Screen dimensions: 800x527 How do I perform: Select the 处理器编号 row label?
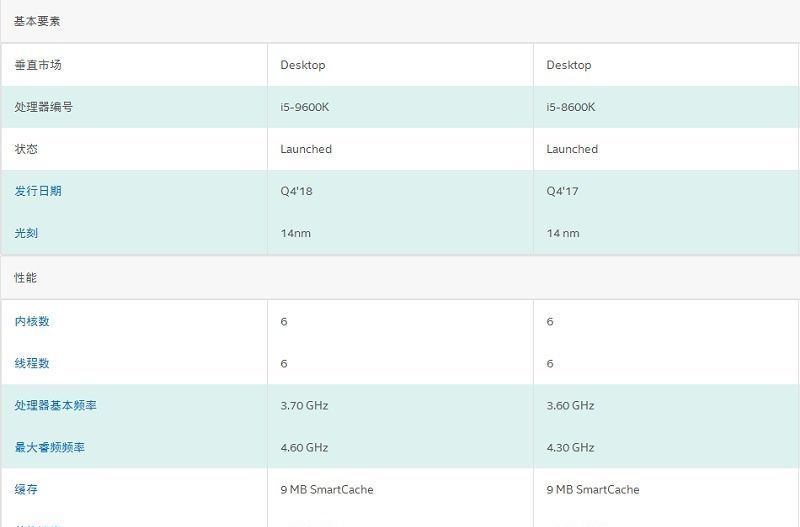(x=44, y=107)
